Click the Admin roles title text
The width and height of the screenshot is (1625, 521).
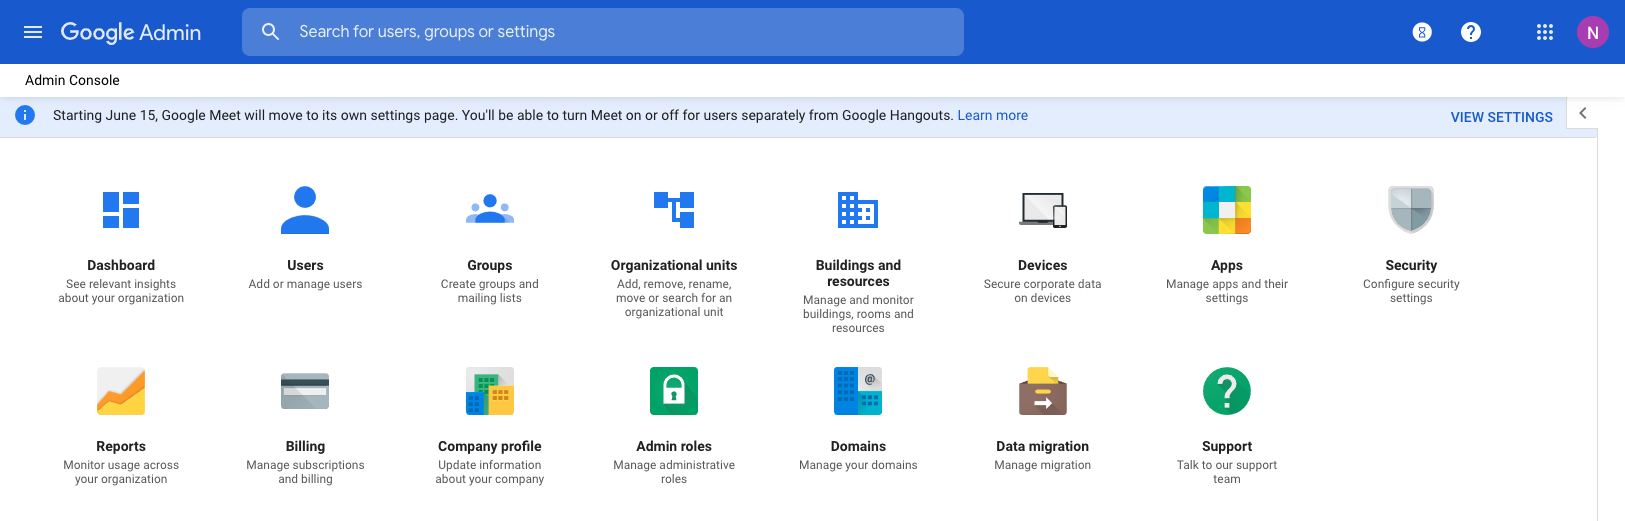click(x=674, y=446)
